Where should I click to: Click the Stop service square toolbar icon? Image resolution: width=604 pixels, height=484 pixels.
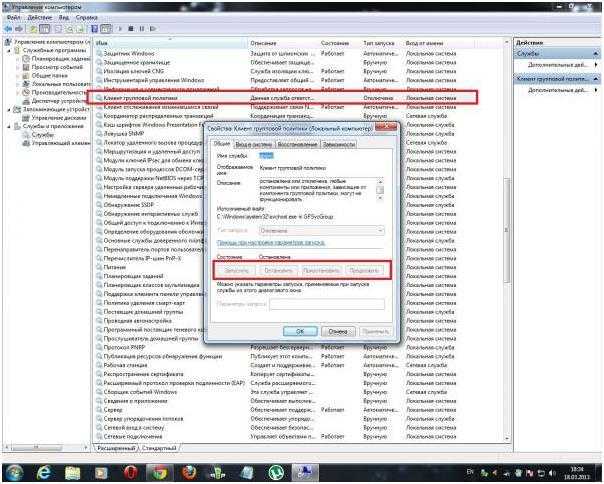click(x=131, y=29)
